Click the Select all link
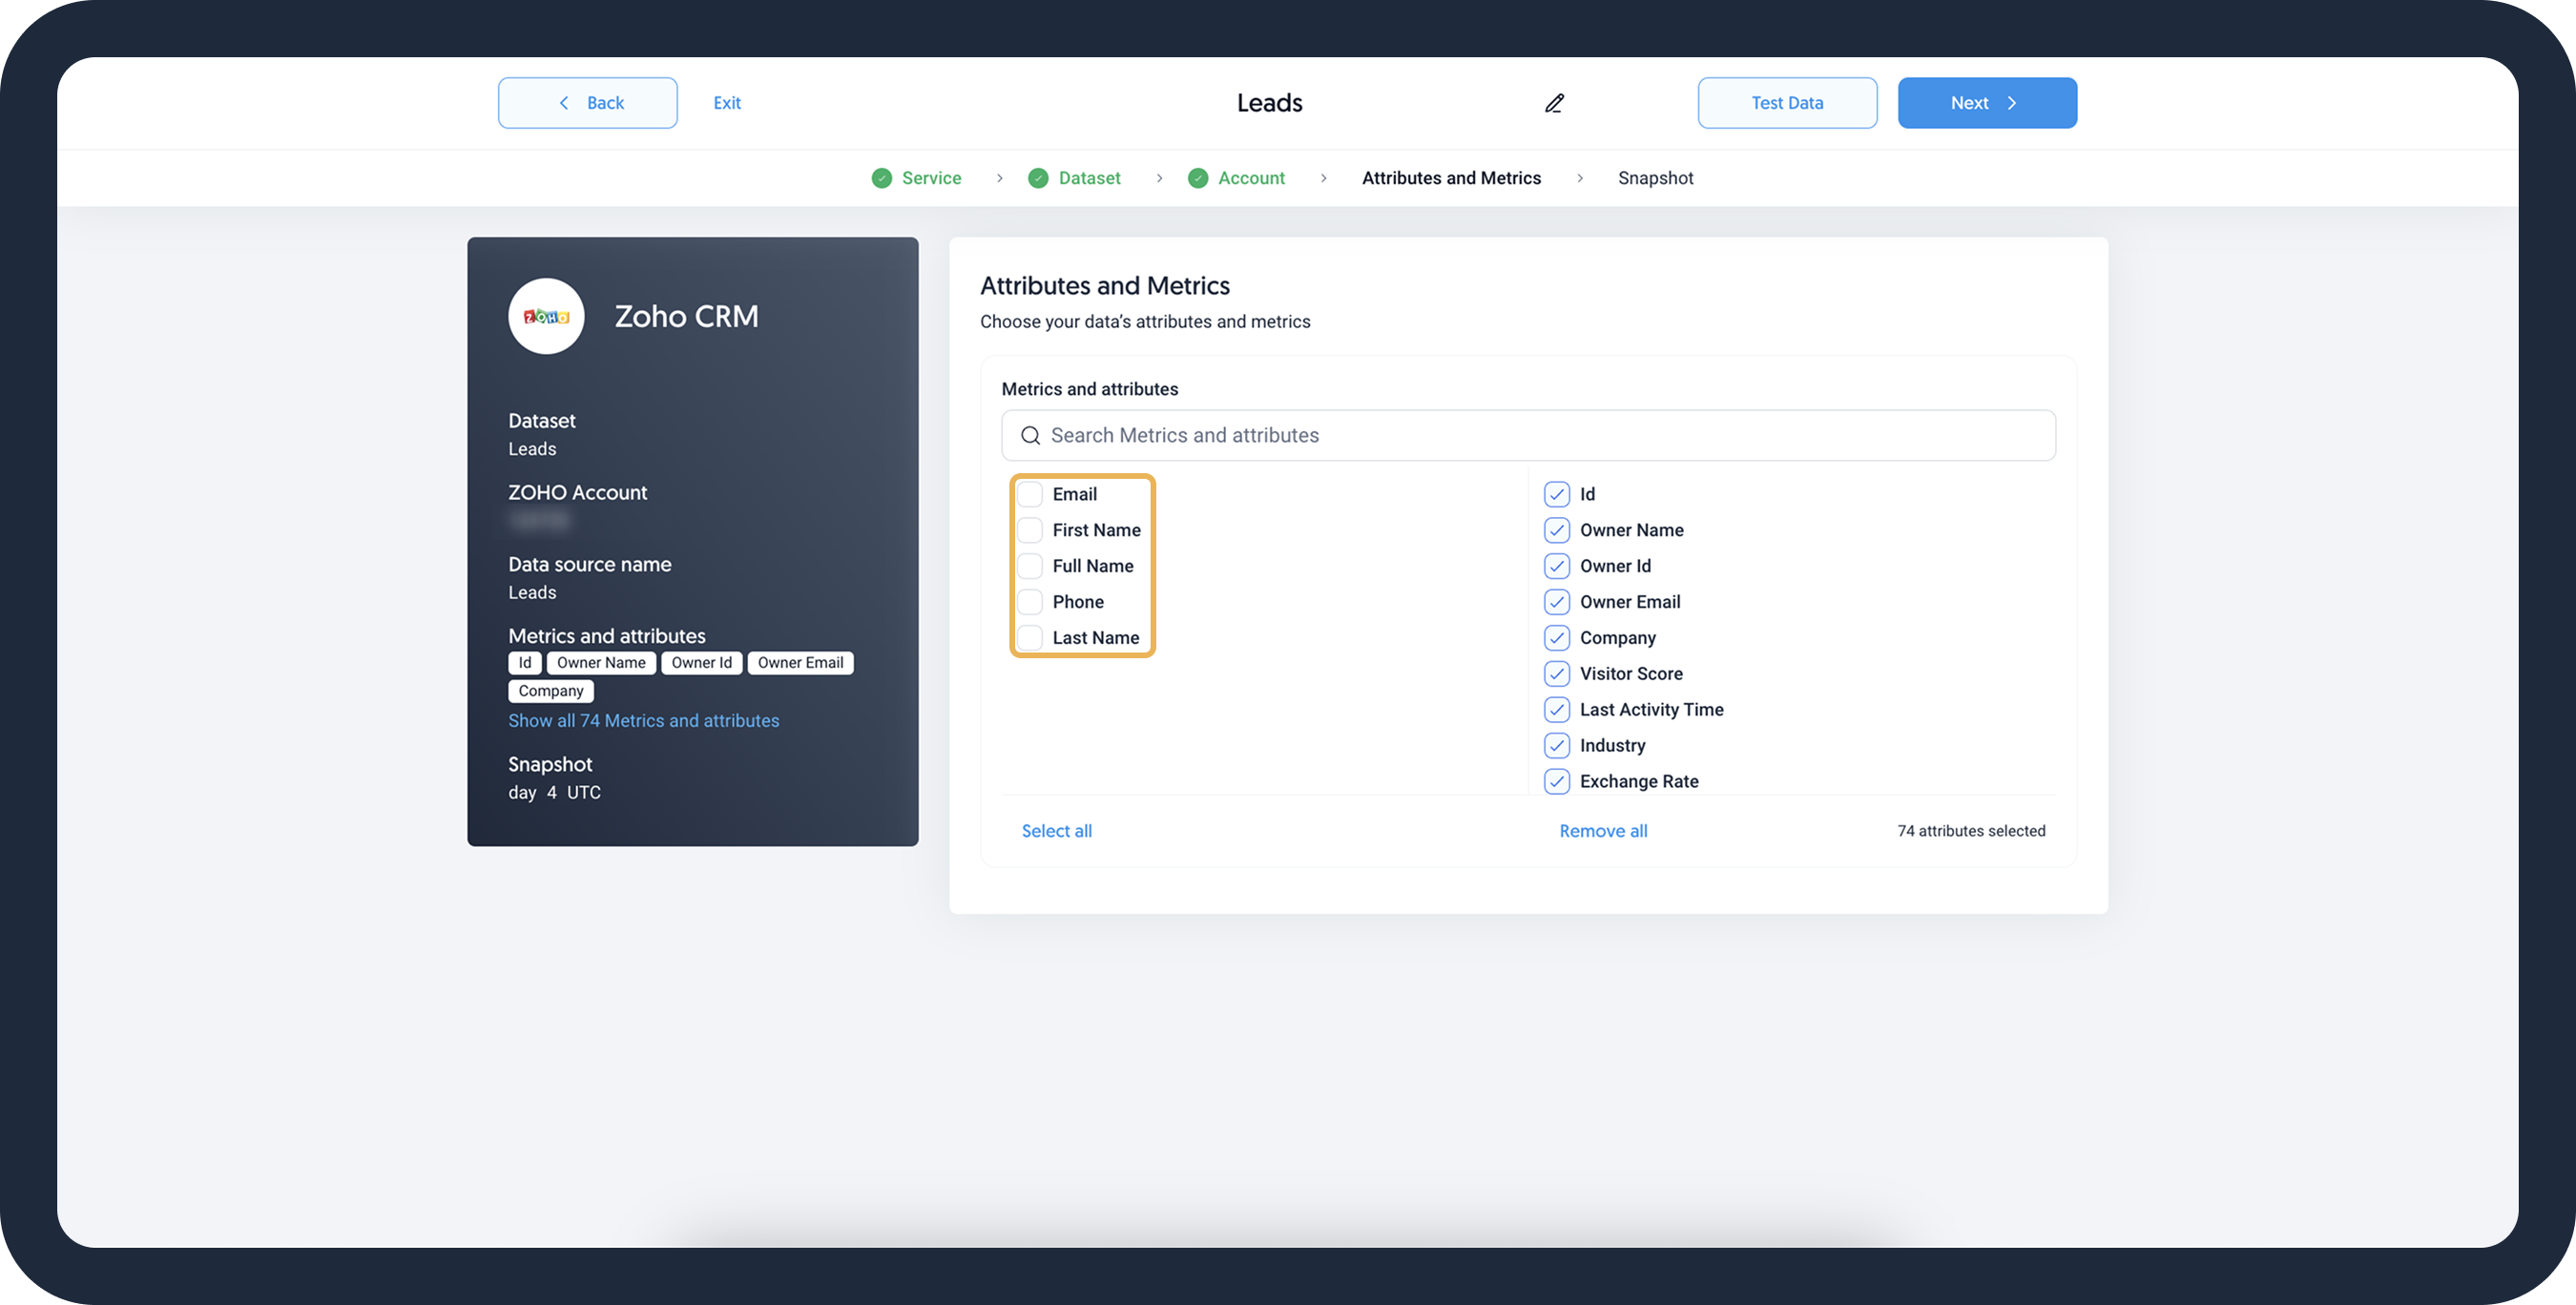2576x1305 pixels. 1056,831
